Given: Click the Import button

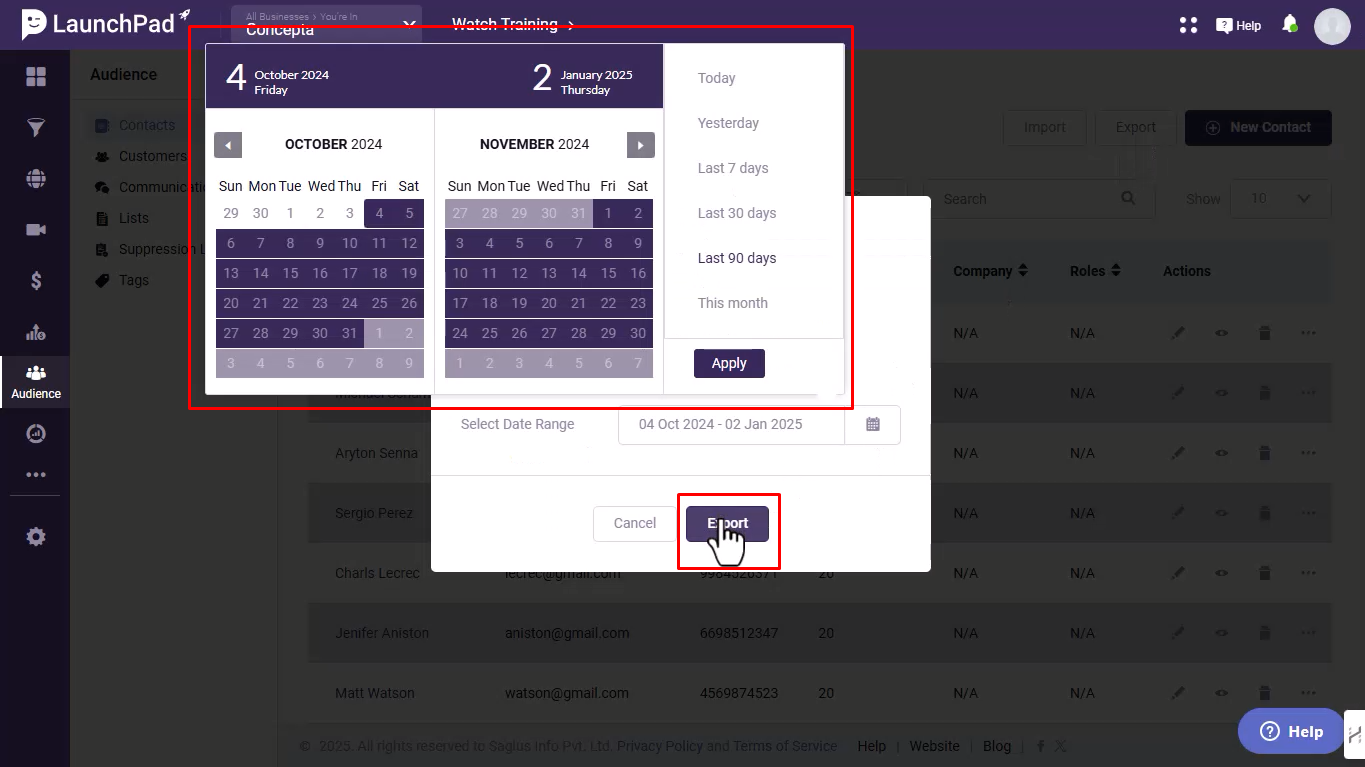Looking at the screenshot, I should point(1045,127).
